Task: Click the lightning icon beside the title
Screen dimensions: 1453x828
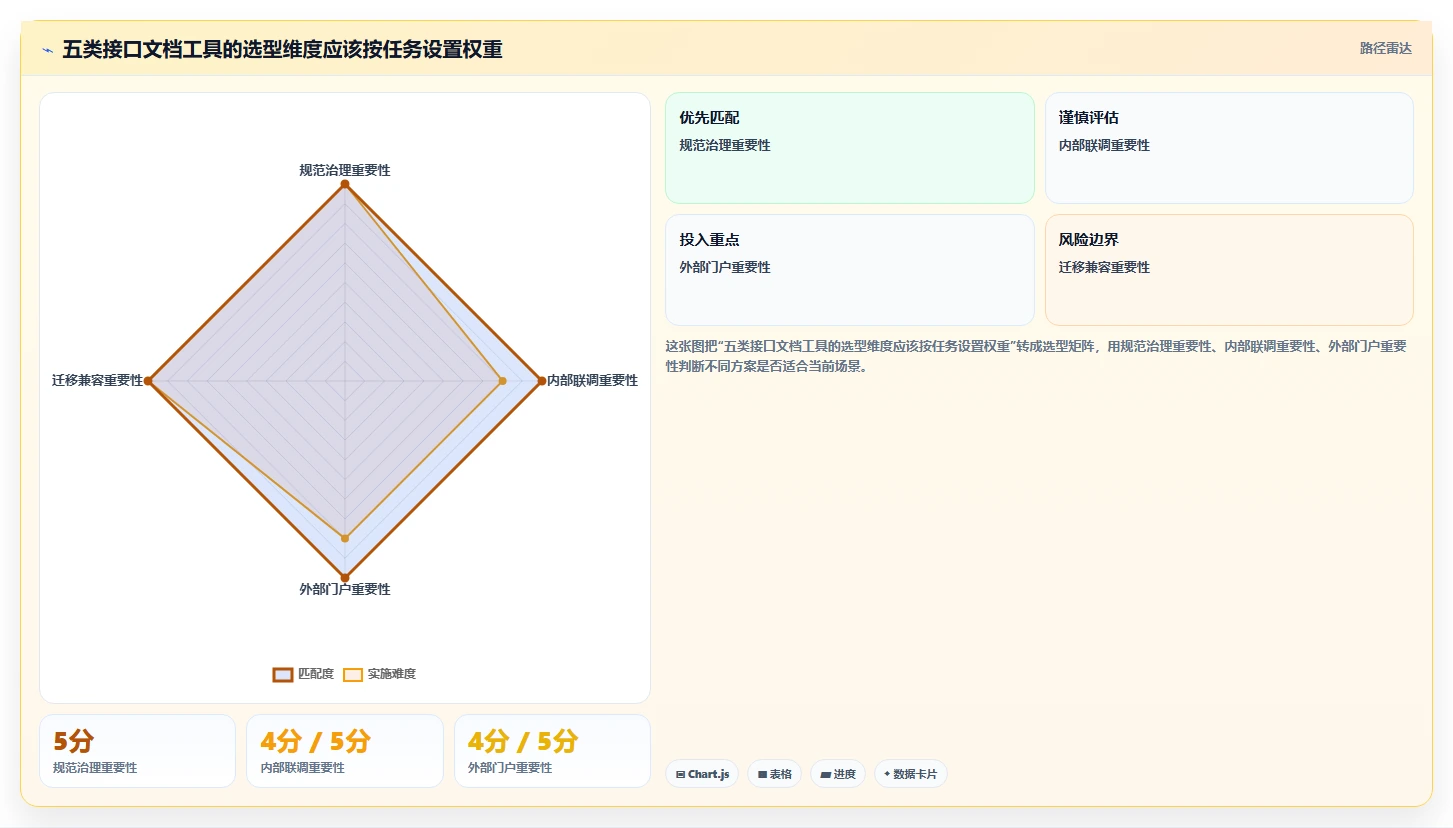Action: [48, 50]
